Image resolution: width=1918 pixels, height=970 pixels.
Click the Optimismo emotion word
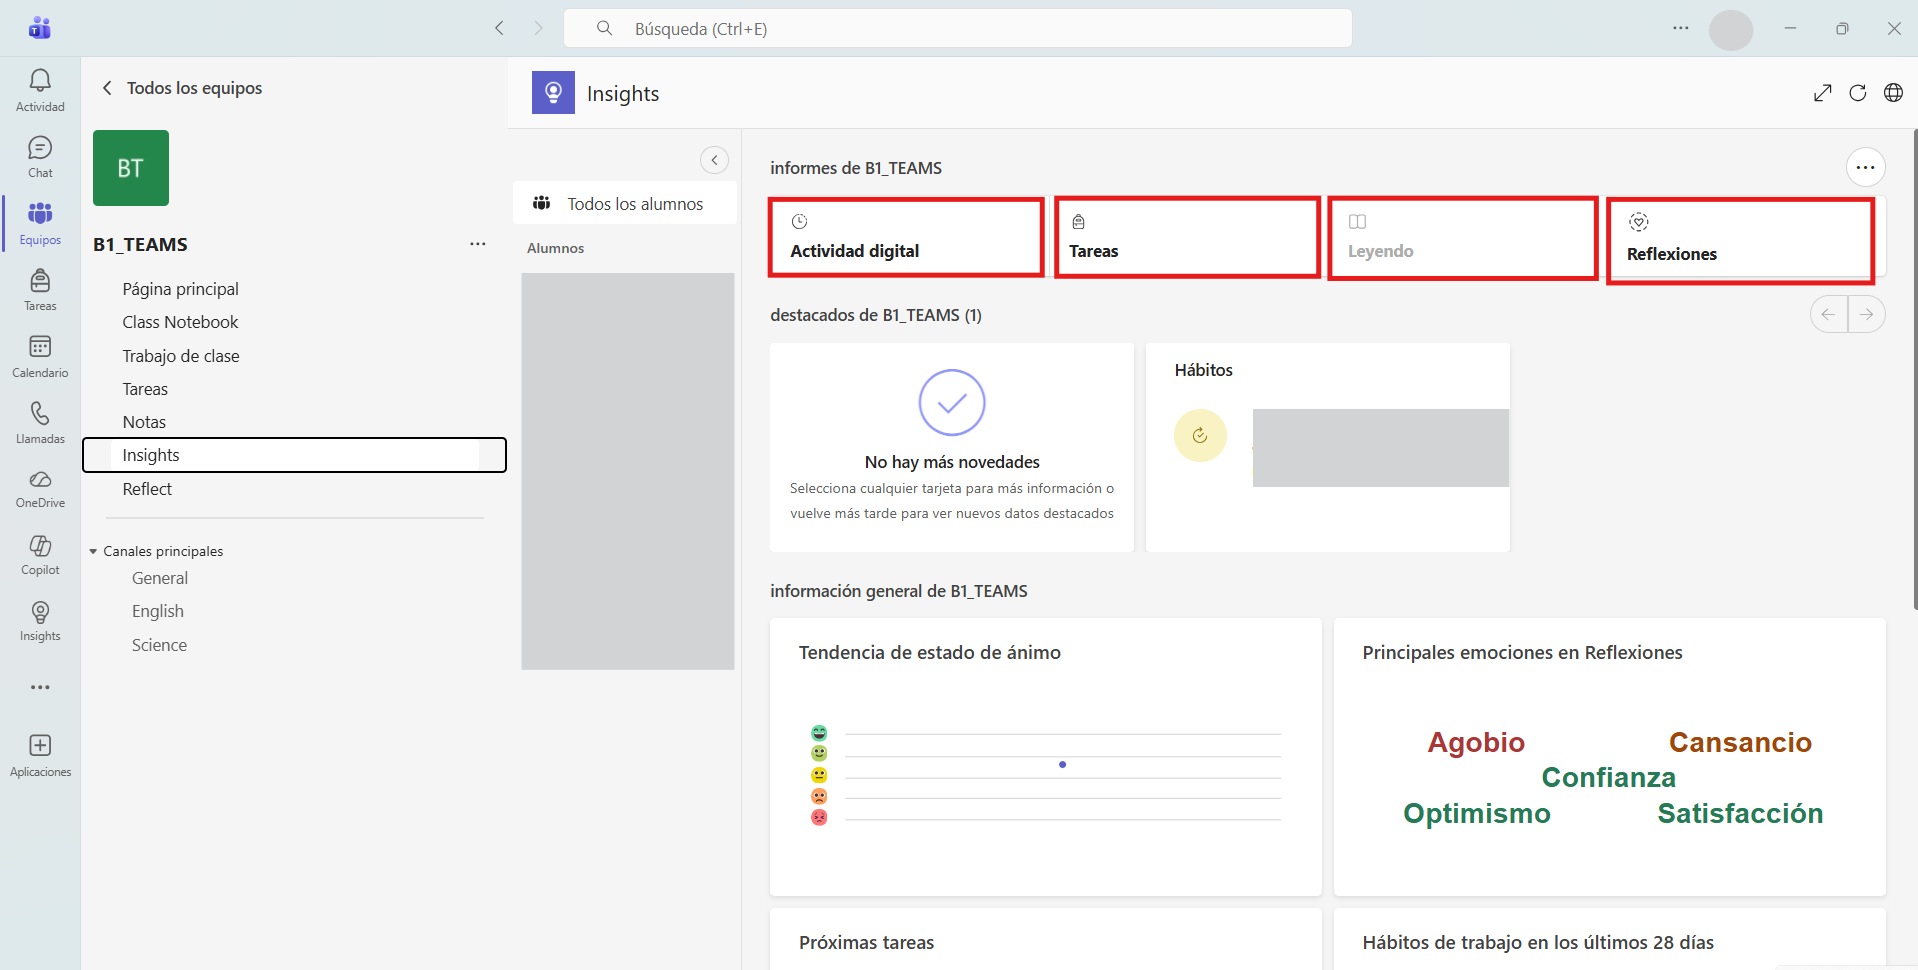coord(1476,813)
